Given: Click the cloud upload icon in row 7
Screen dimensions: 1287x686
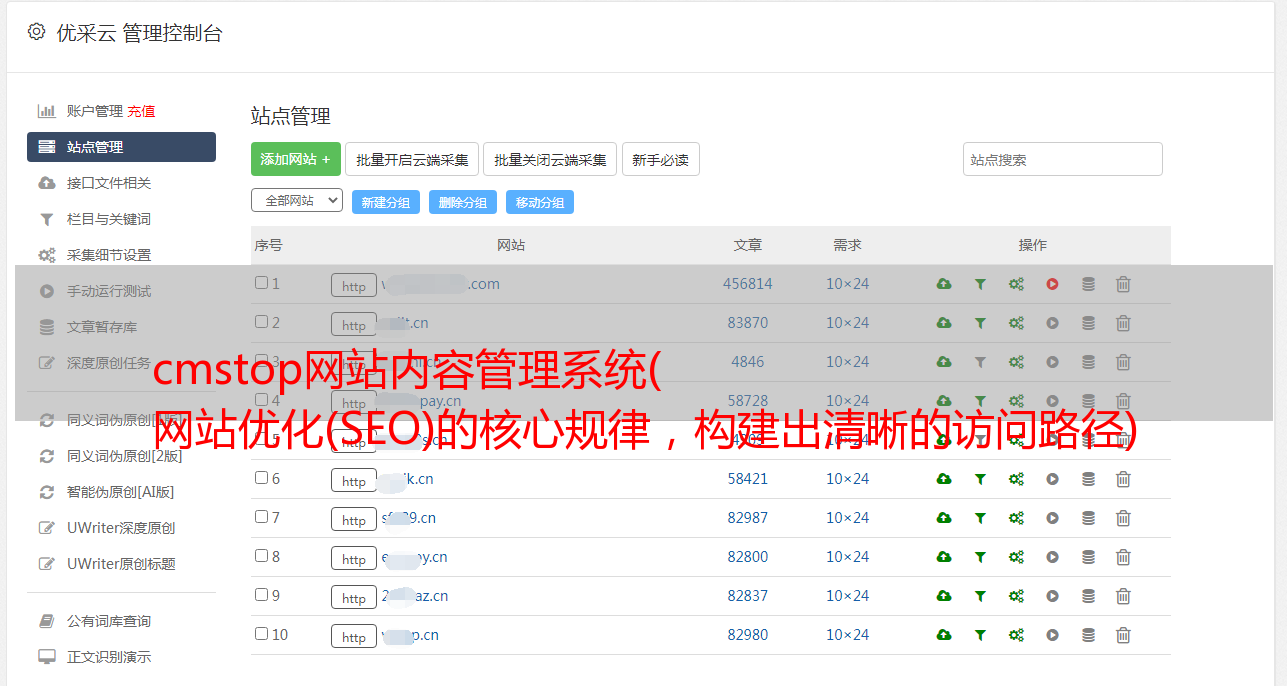Looking at the screenshot, I should (x=943, y=518).
